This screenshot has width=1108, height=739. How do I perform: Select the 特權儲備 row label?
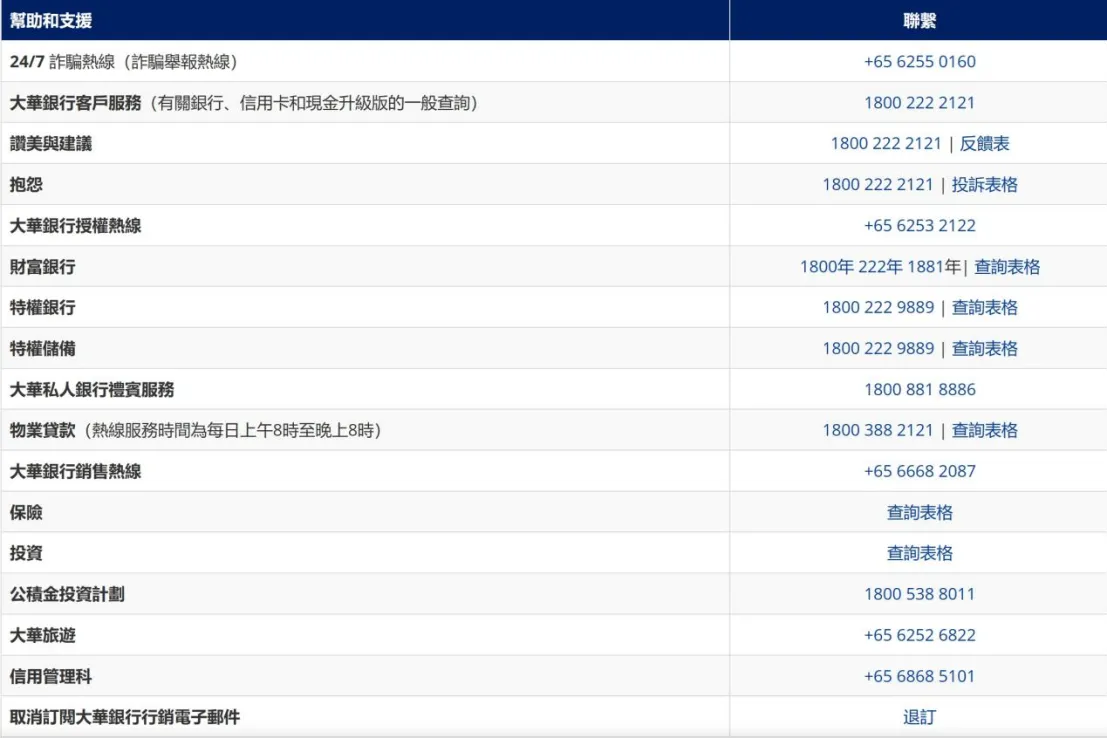tap(42, 348)
